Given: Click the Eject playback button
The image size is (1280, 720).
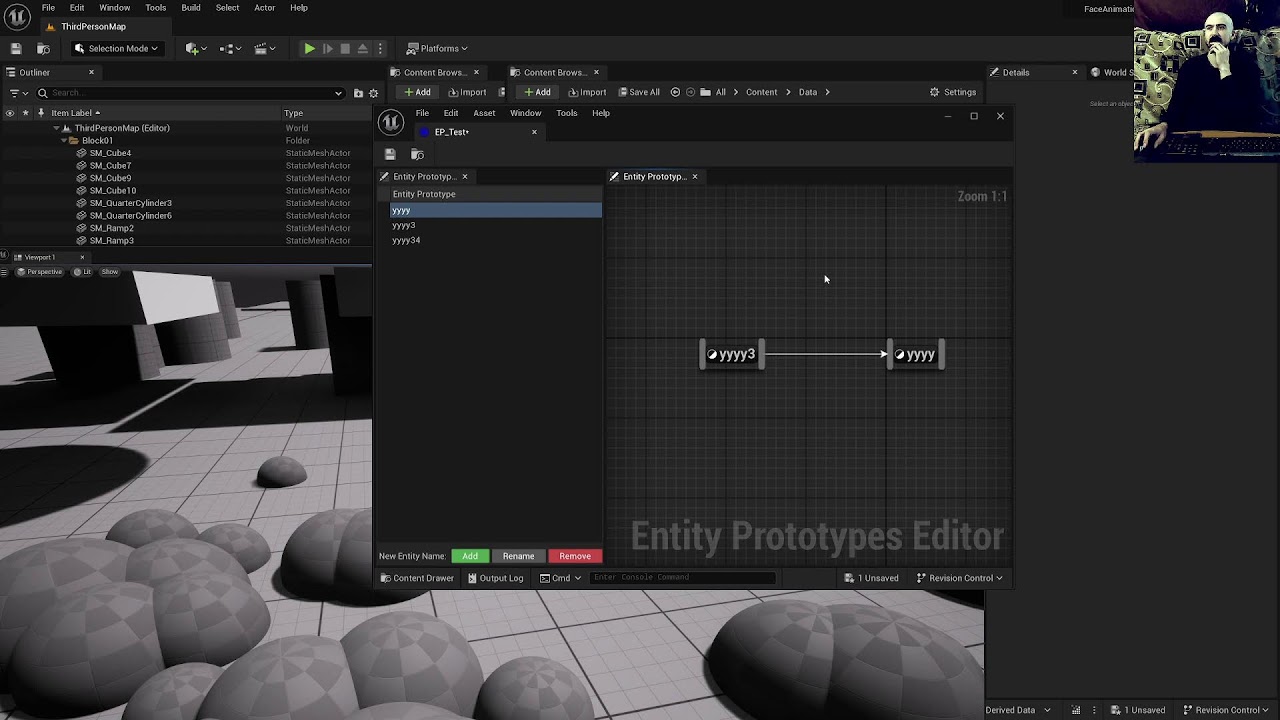Looking at the screenshot, I should (362, 48).
